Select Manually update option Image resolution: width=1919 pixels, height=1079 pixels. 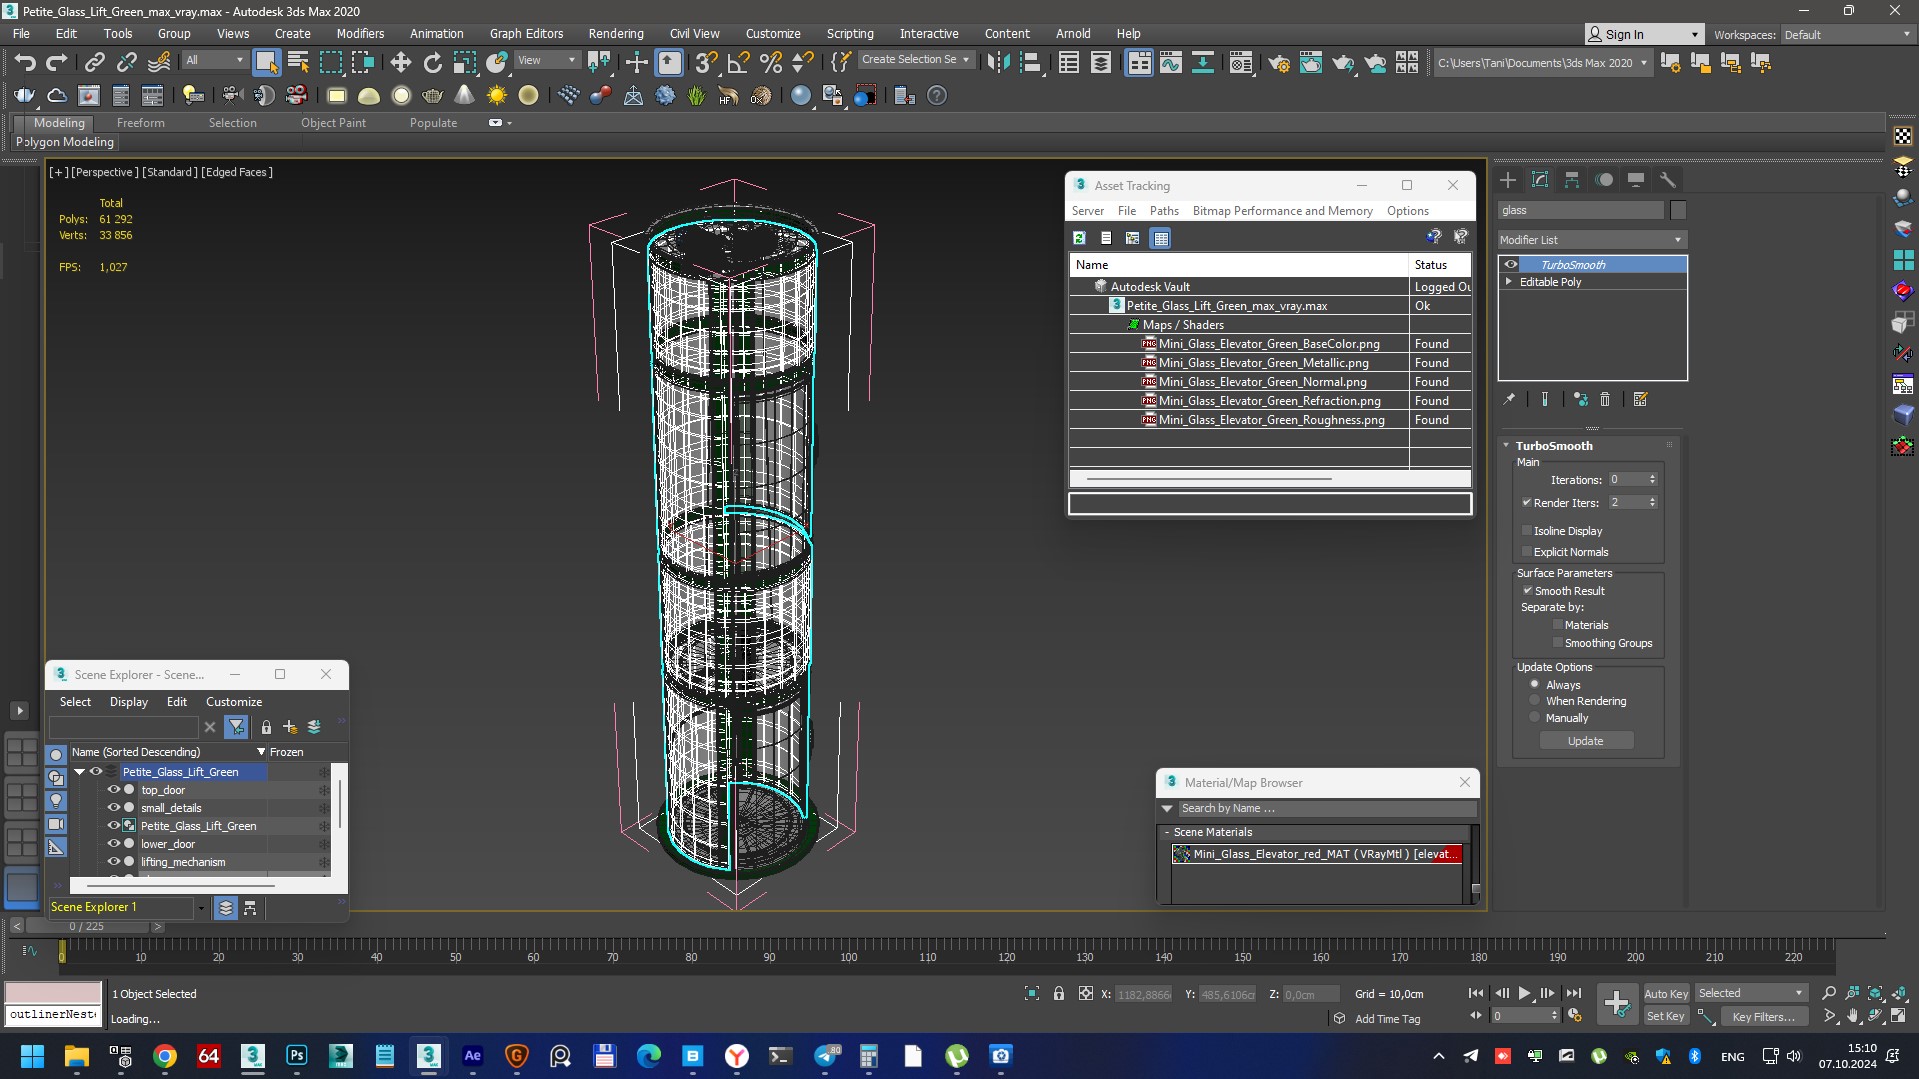click(x=1535, y=718)
